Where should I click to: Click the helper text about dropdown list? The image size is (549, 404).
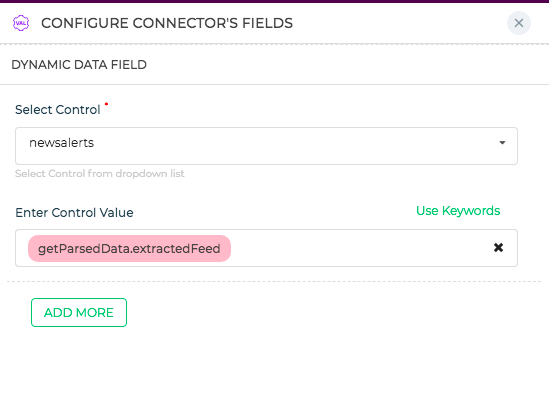[100, 174]
